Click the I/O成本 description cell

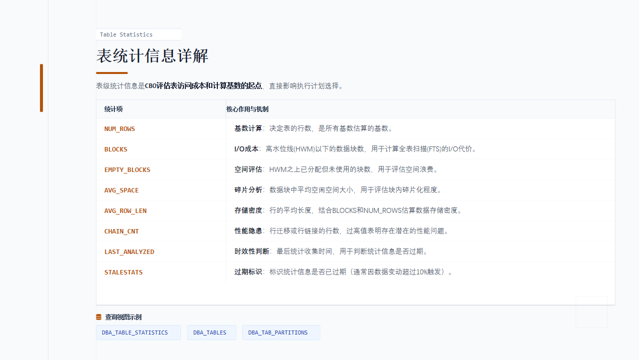[420, 149]
